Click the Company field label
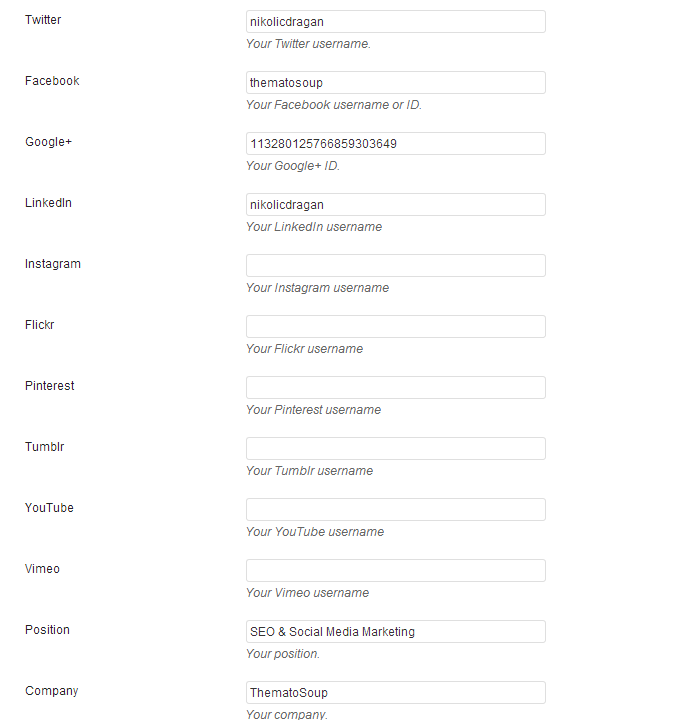Screen dimensions: 680x720 (x=51, y=691)
